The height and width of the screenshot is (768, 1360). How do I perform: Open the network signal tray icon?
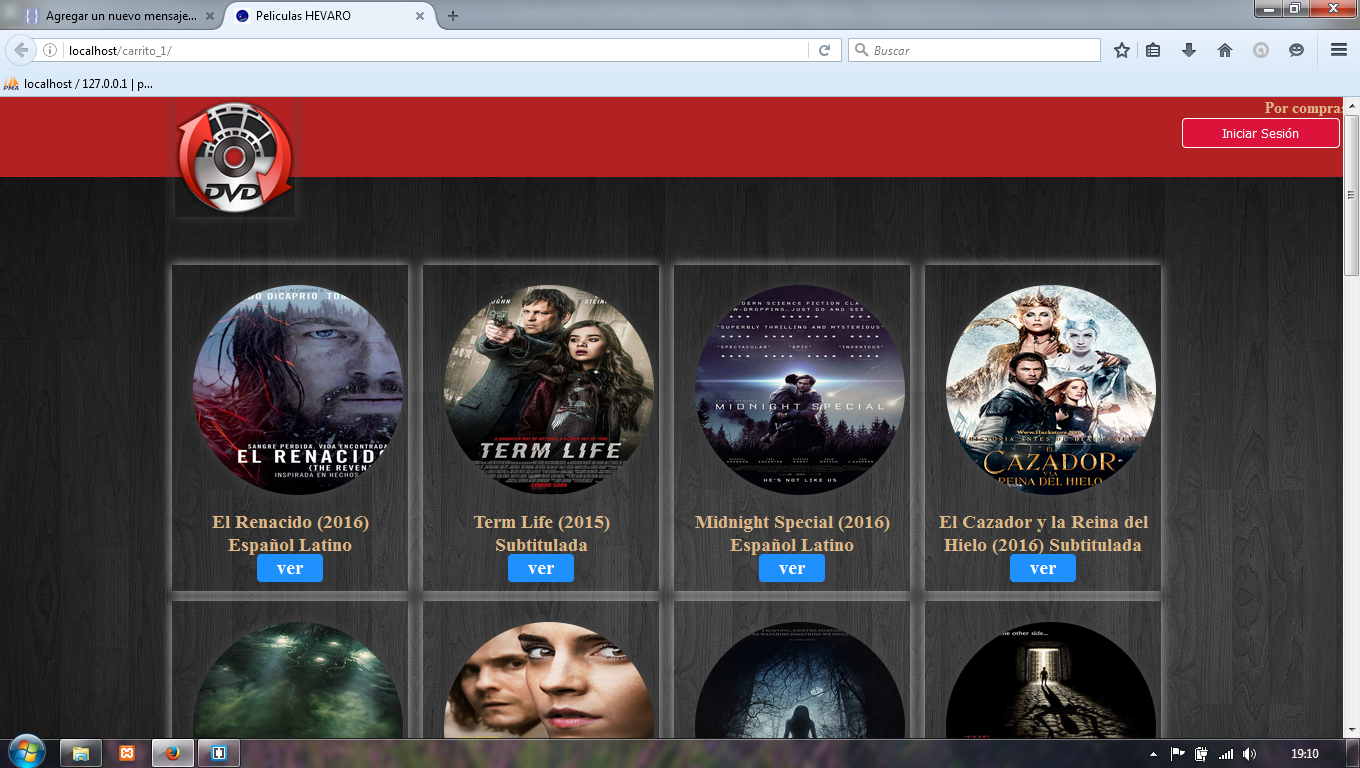pos(1226,754)
